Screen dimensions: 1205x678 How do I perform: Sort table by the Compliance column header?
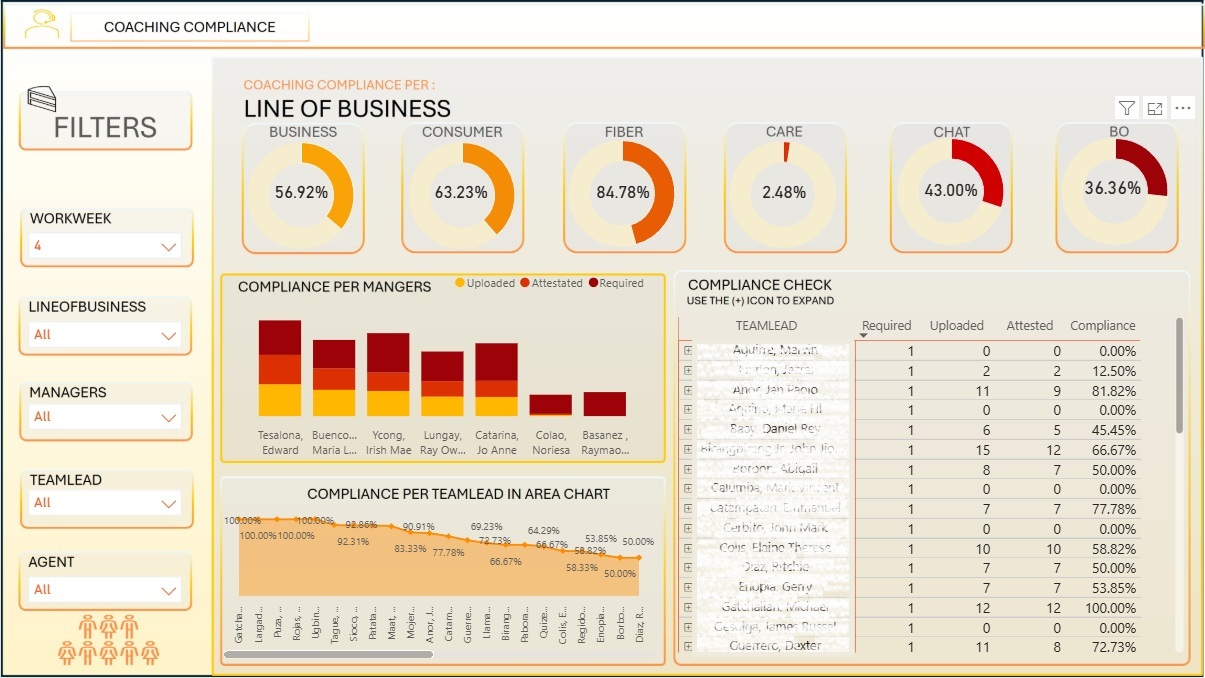(1103, 325)
